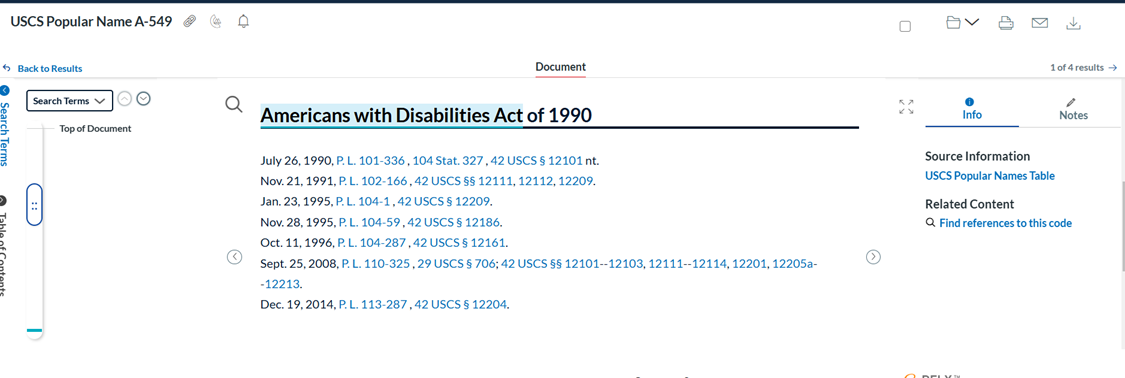Open P. L. 101-336 link
Viewport: 1125px width, 378px height.
370,161
